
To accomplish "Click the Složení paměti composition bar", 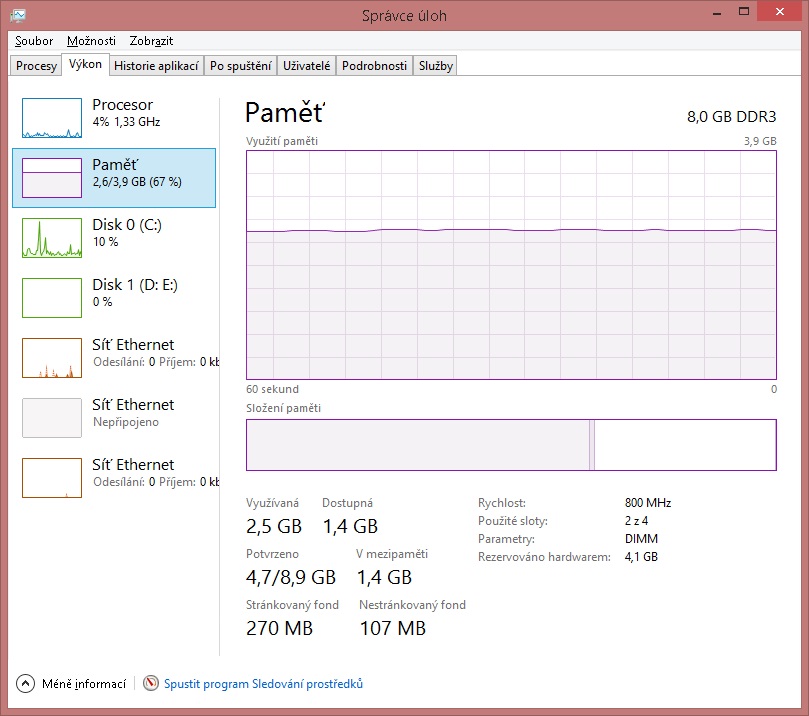I will click(511, 445).
